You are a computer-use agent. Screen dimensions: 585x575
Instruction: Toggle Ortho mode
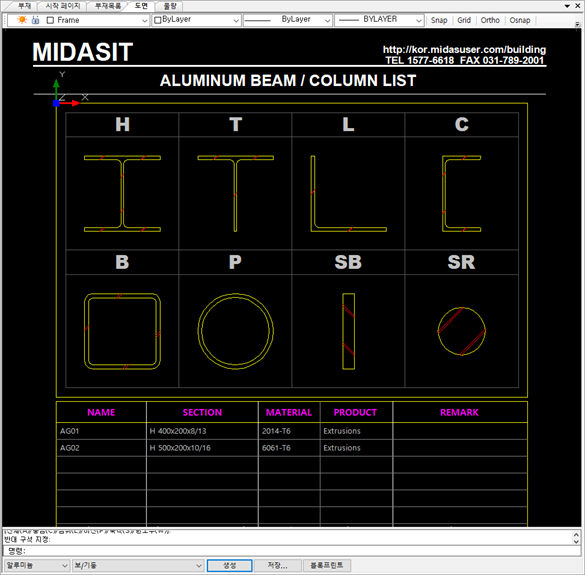tap(490, 20)
